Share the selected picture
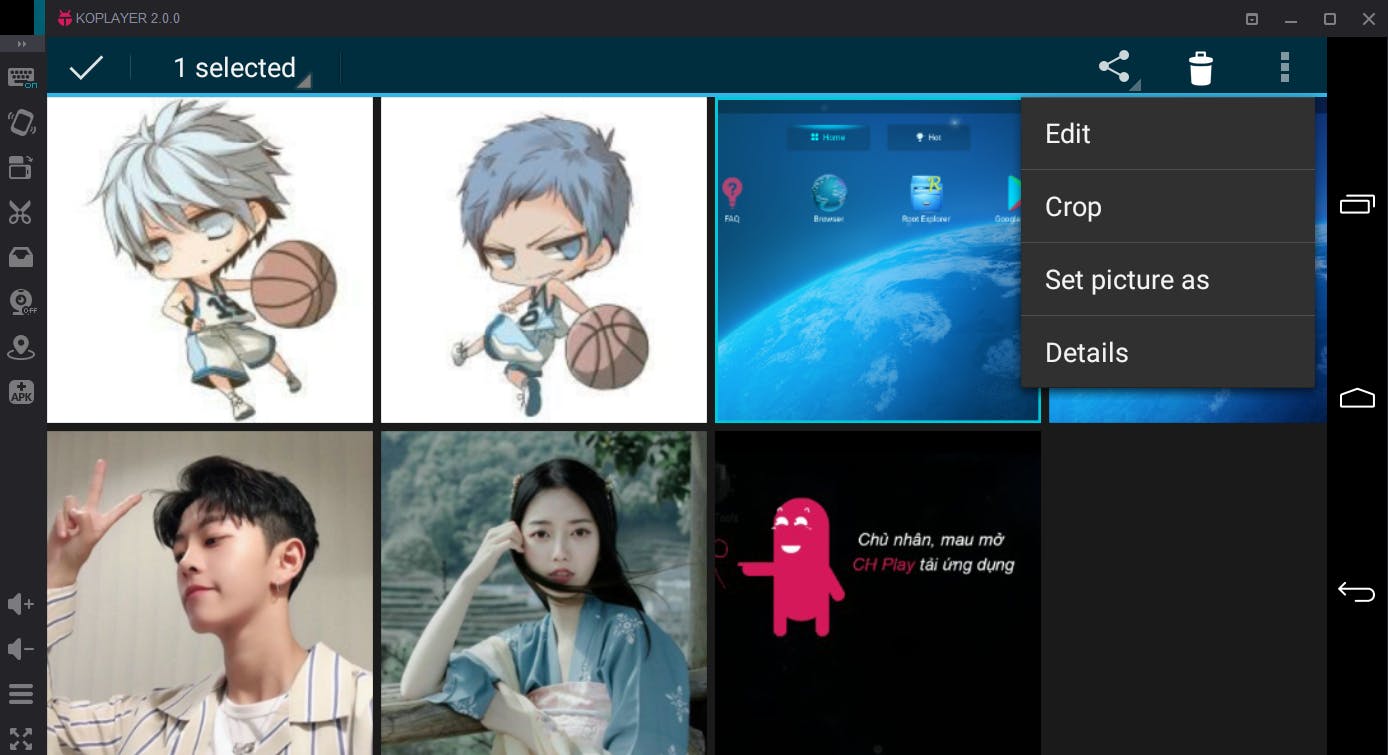The width and height of the screenshot is (1388, 755). coord(1116,68)
